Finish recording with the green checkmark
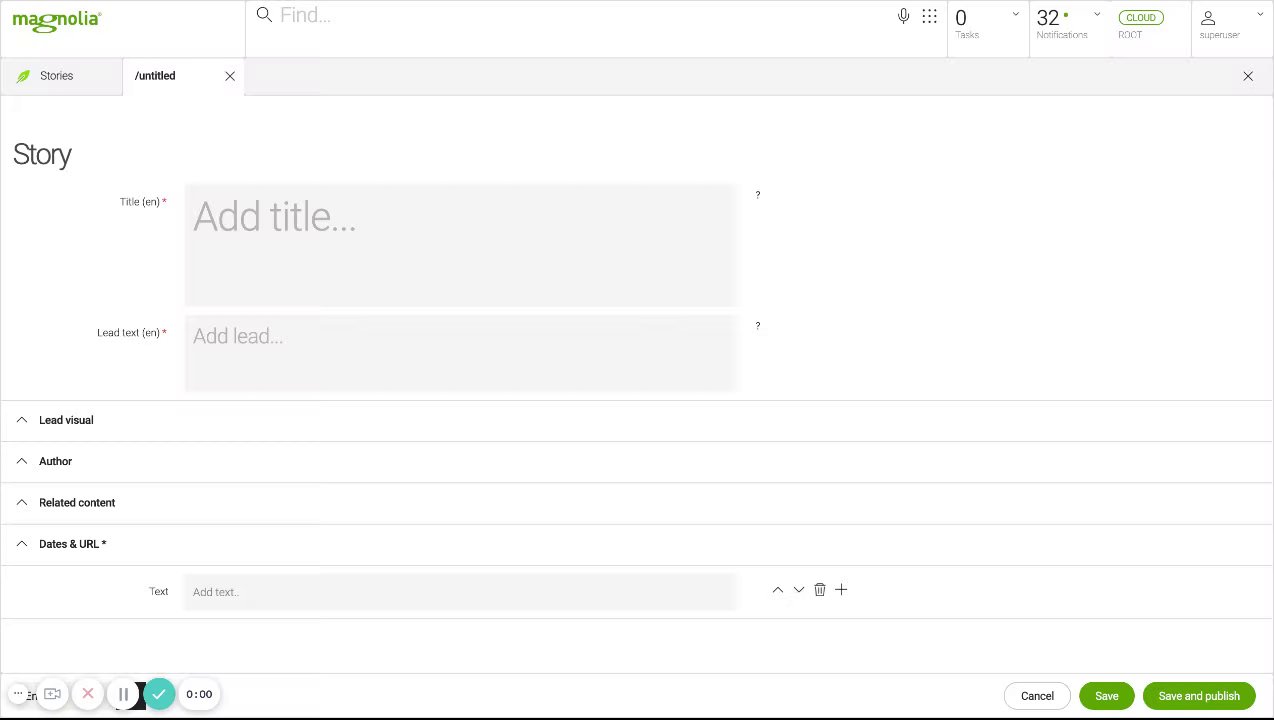 point(159,694)
